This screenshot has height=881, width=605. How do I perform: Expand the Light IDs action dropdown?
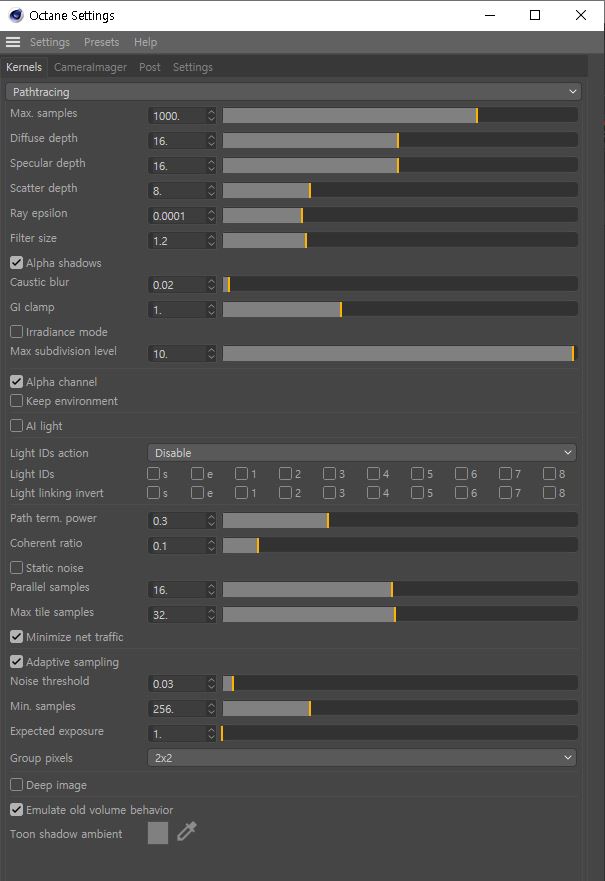[361, 453]
